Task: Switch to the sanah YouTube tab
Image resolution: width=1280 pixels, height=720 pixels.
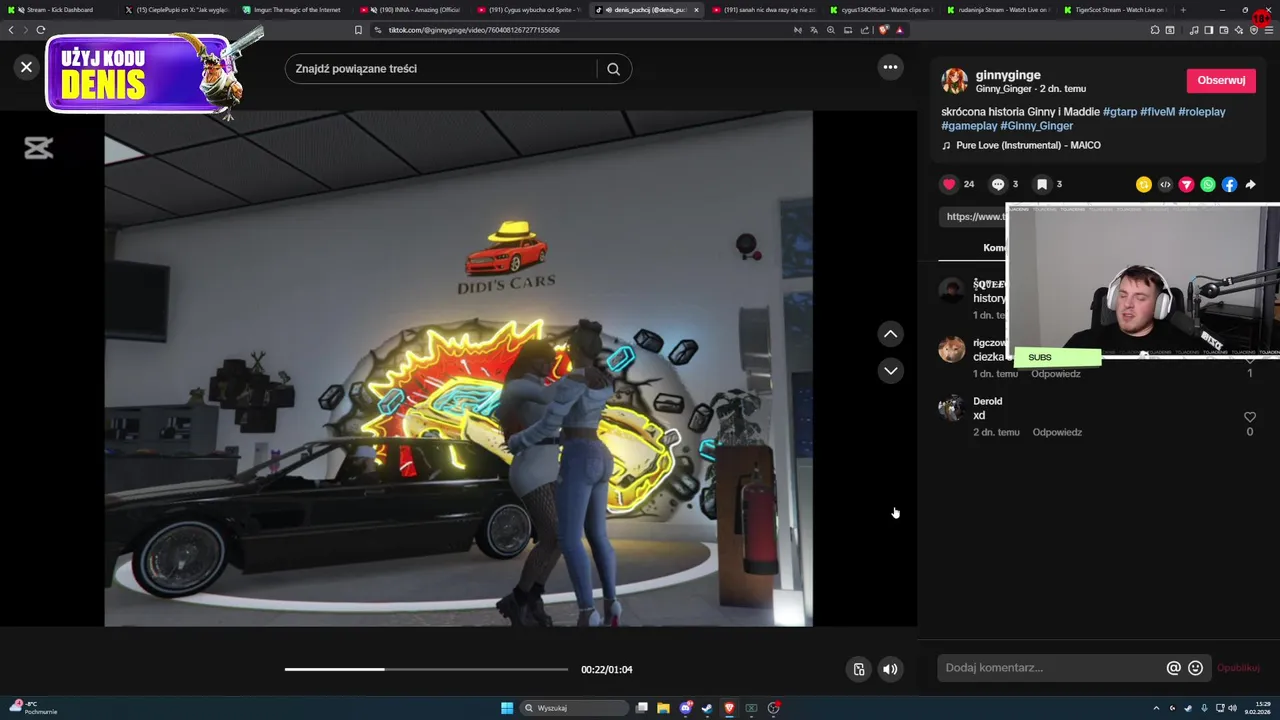Action: 763,10
